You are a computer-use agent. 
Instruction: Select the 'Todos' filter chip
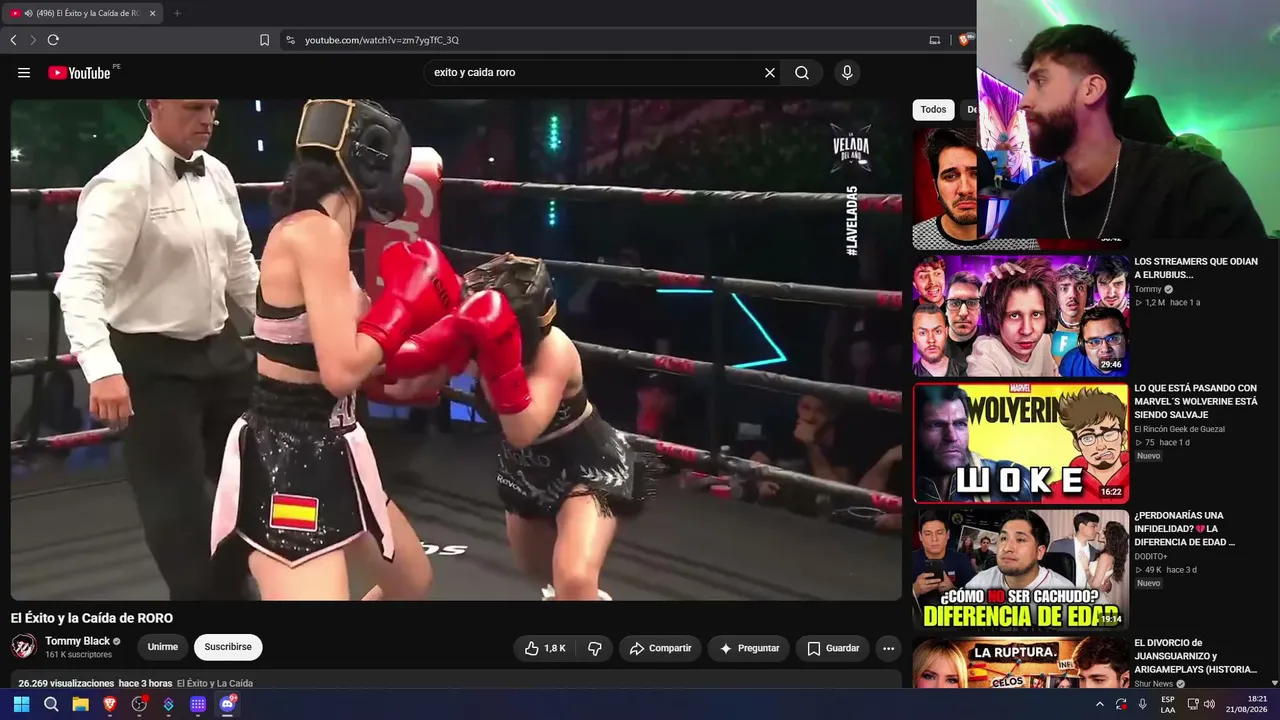pos(933,110)
